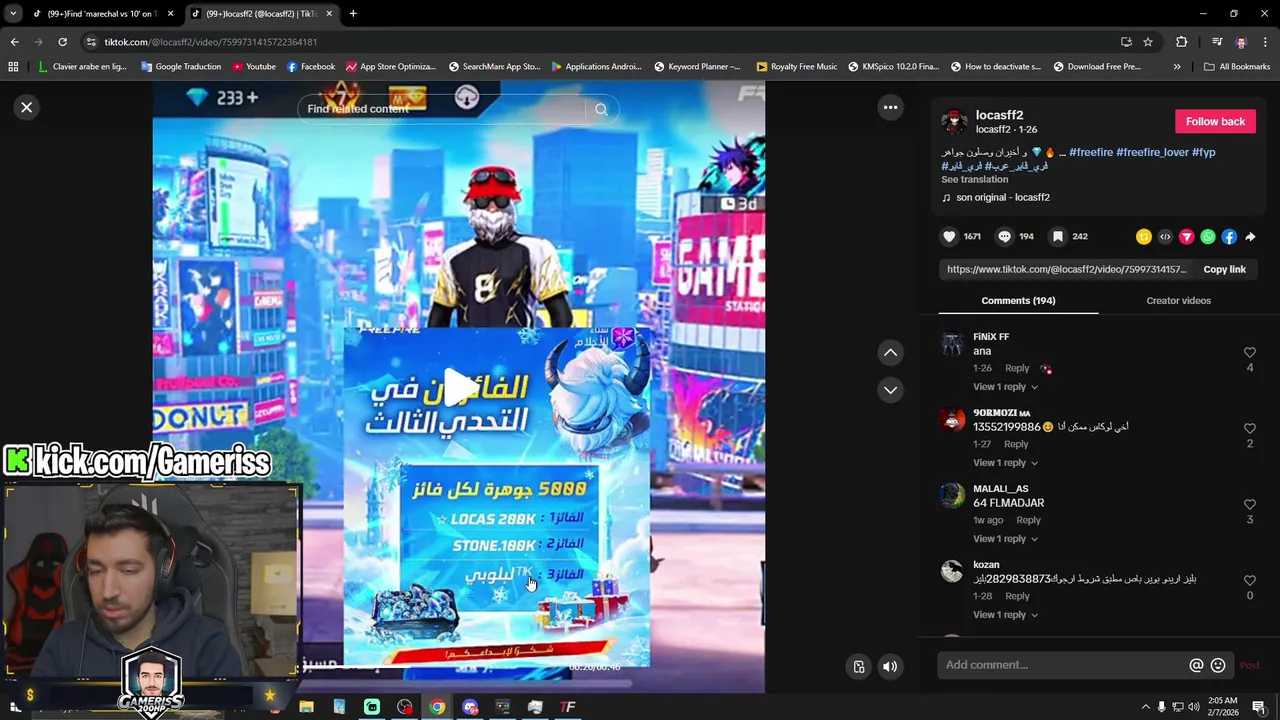The width and height of the screenshot is (1280, 720).
Task: Click the search magnifier in Find related content
Action: 601,109
